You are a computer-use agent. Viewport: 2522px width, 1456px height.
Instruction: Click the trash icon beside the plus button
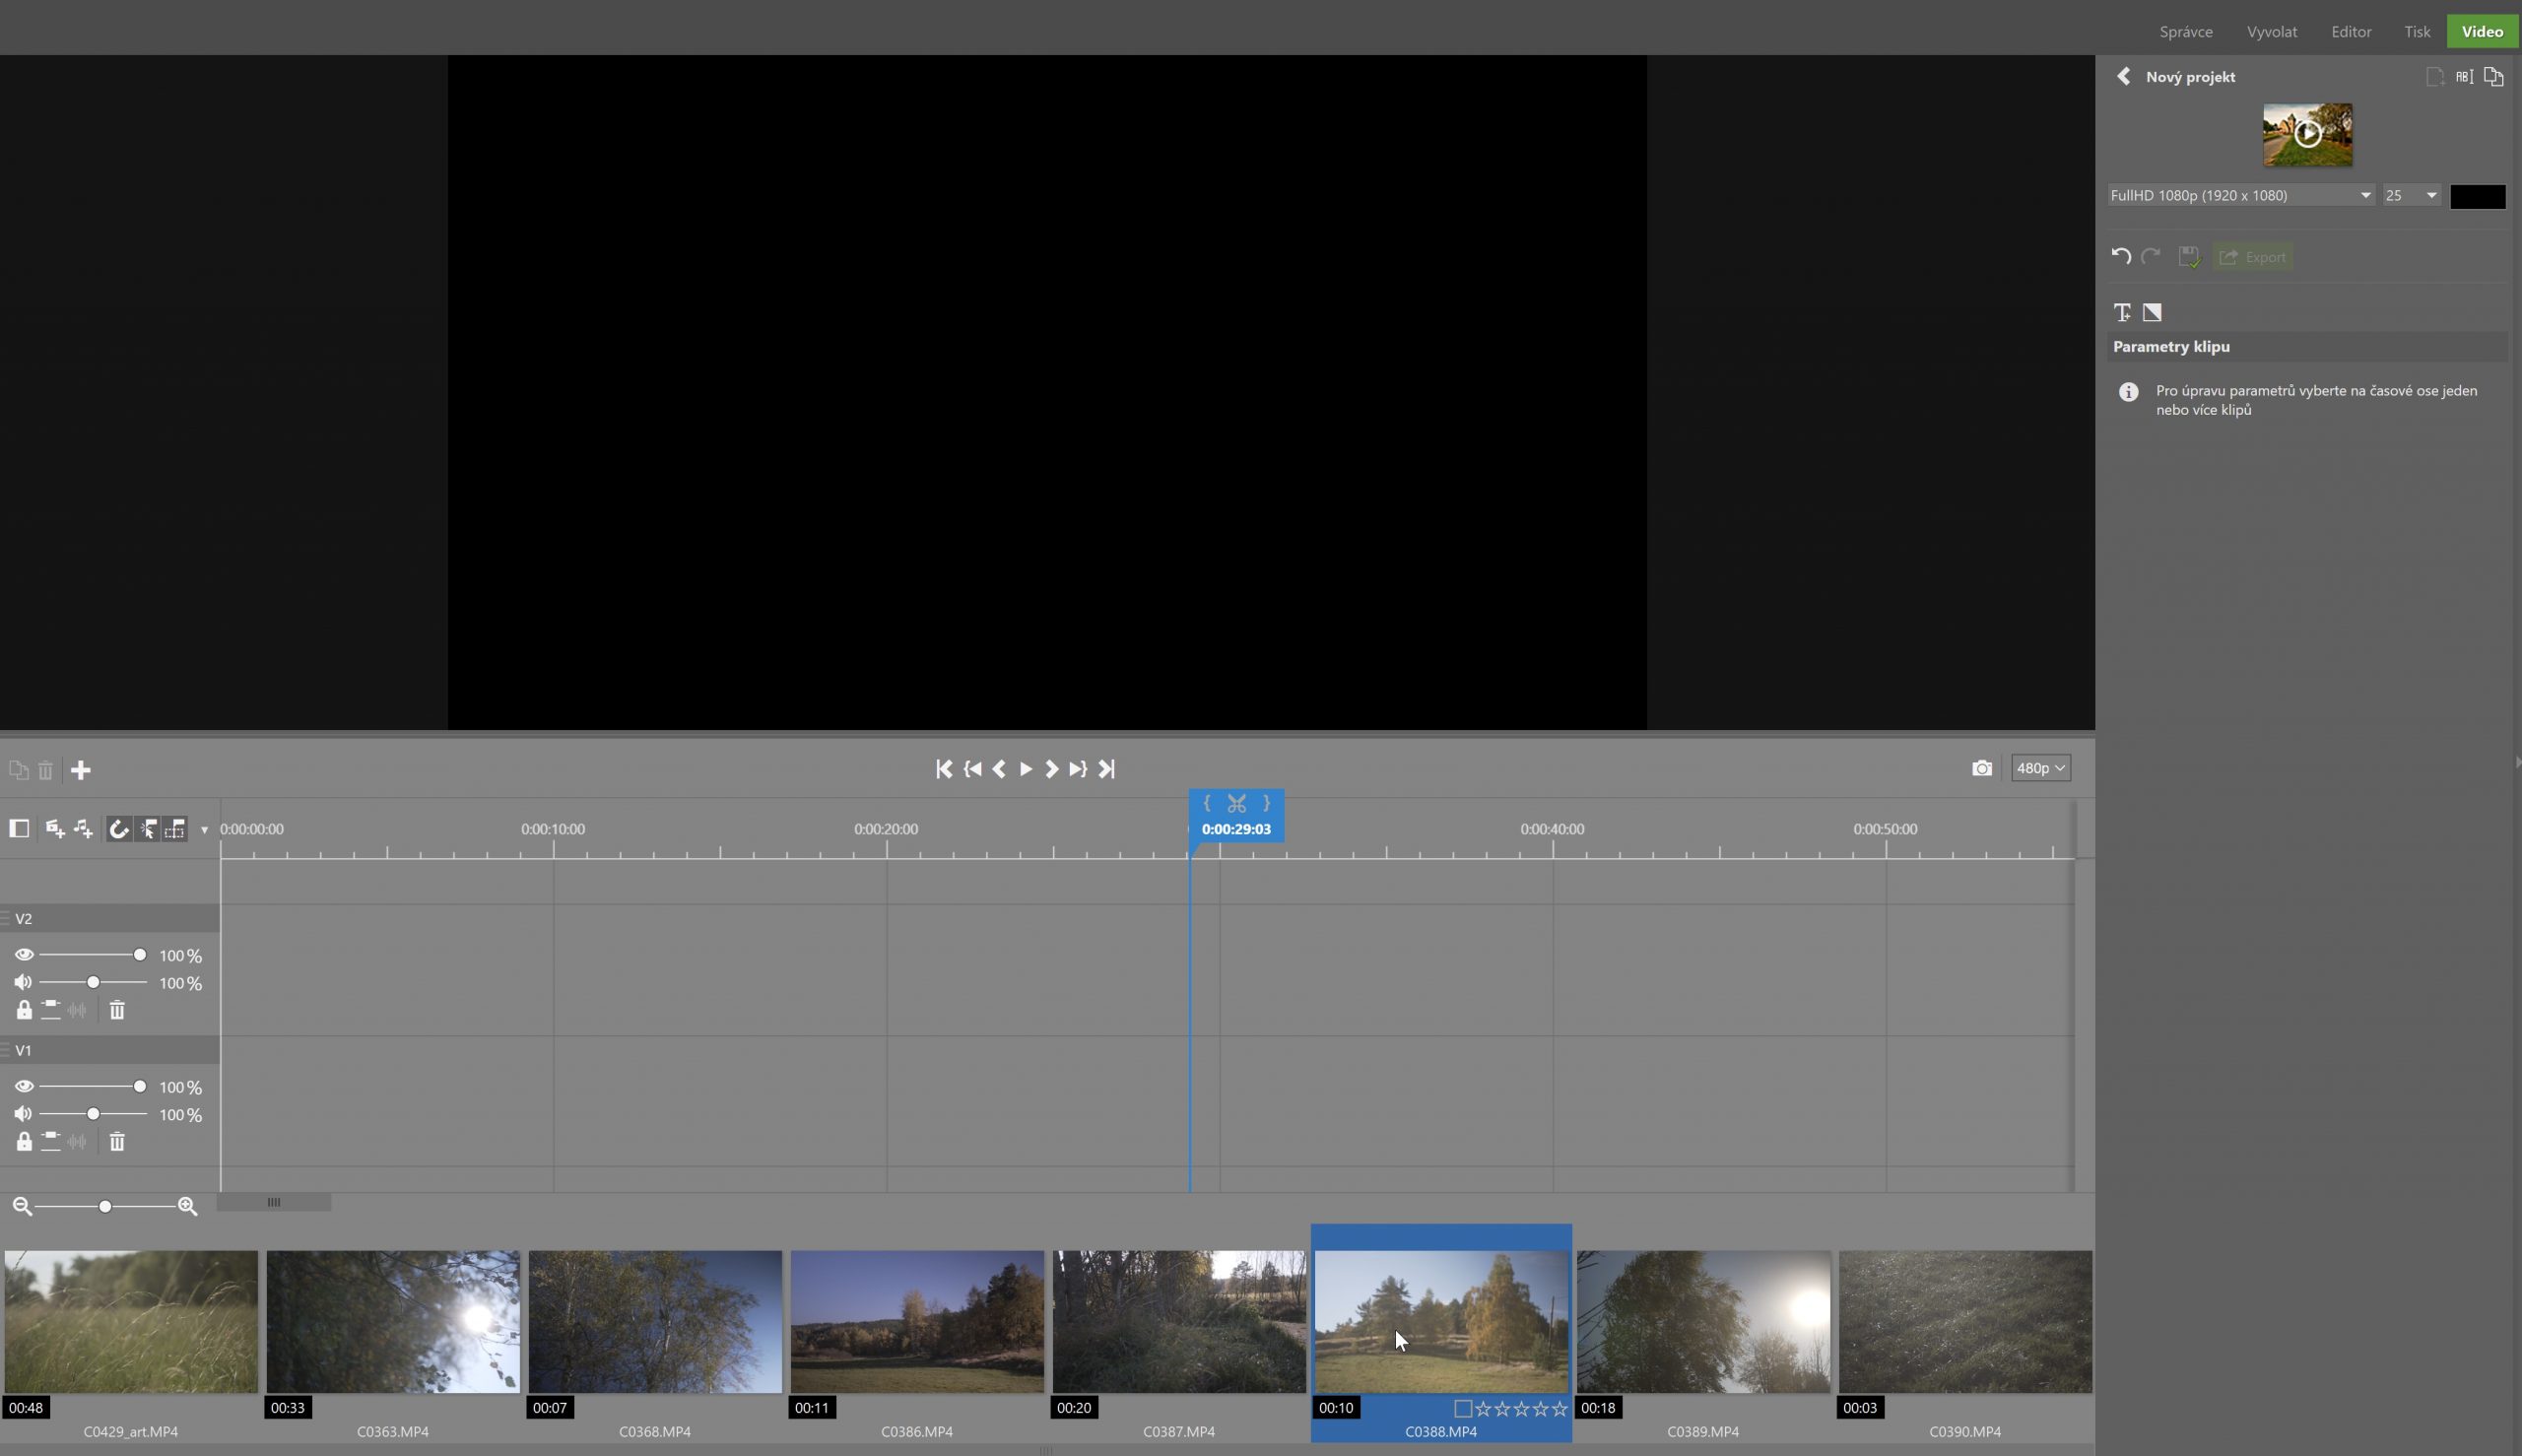tap(46, 770)
